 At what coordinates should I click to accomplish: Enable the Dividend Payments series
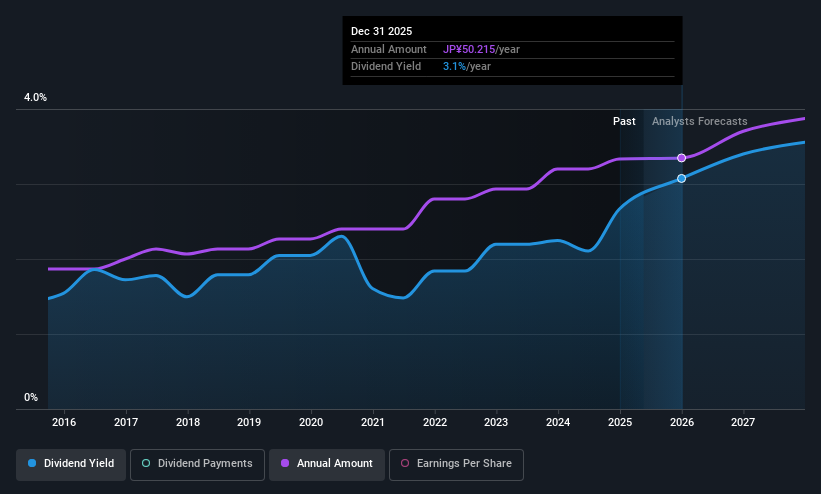(x=197, y=464)
